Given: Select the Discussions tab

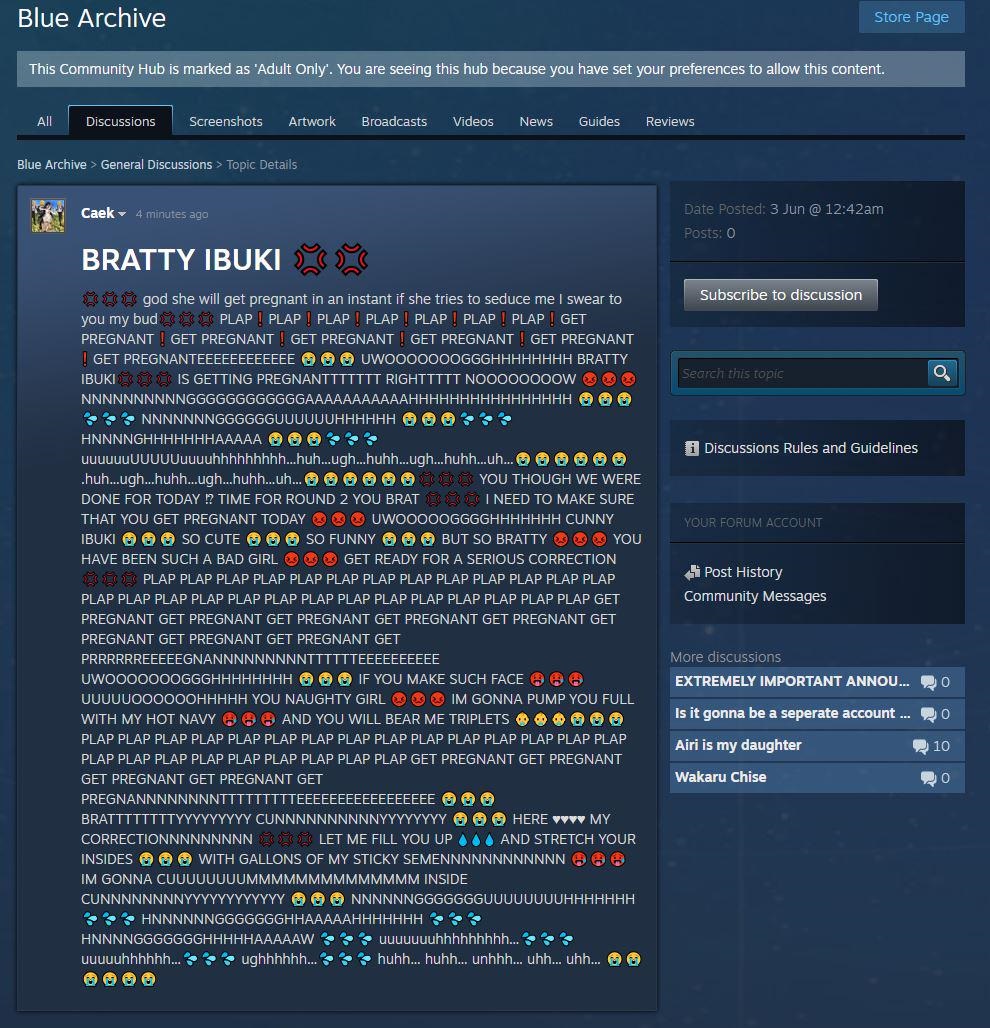Looking at the screenshot, I should (121, 121).
